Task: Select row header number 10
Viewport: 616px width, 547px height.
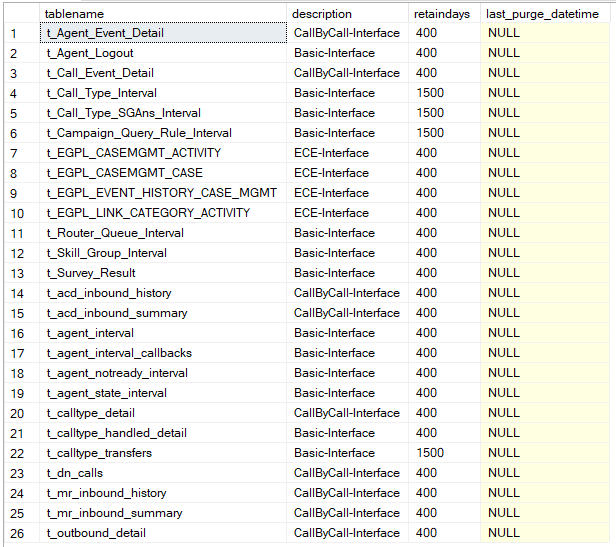Action: (x=22, y=213)
